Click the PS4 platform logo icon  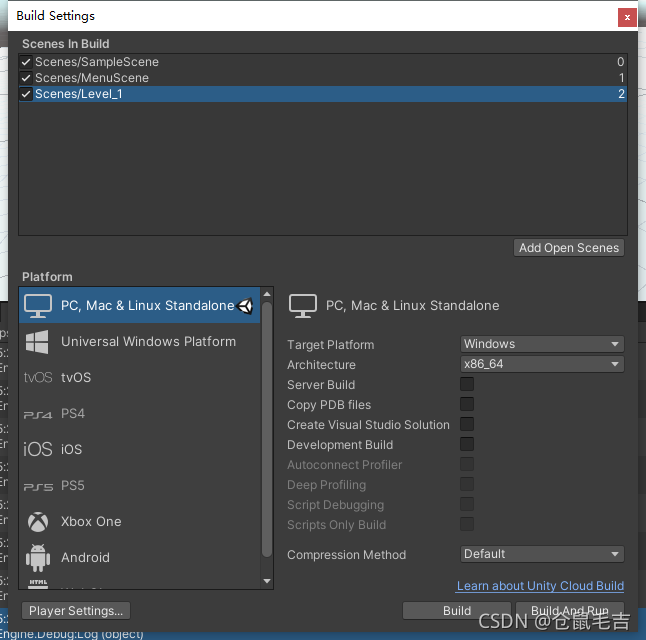point(38,414)
